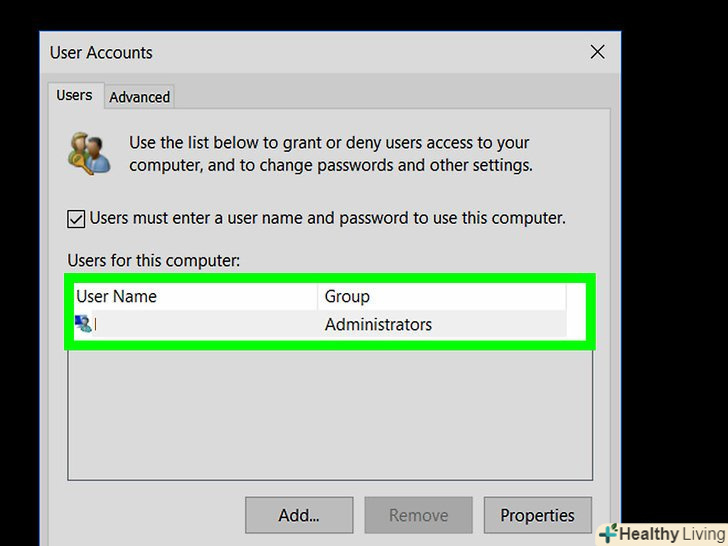Click the user account icon in list row
This screenshot has height=546, width=728.
(83, 324)
